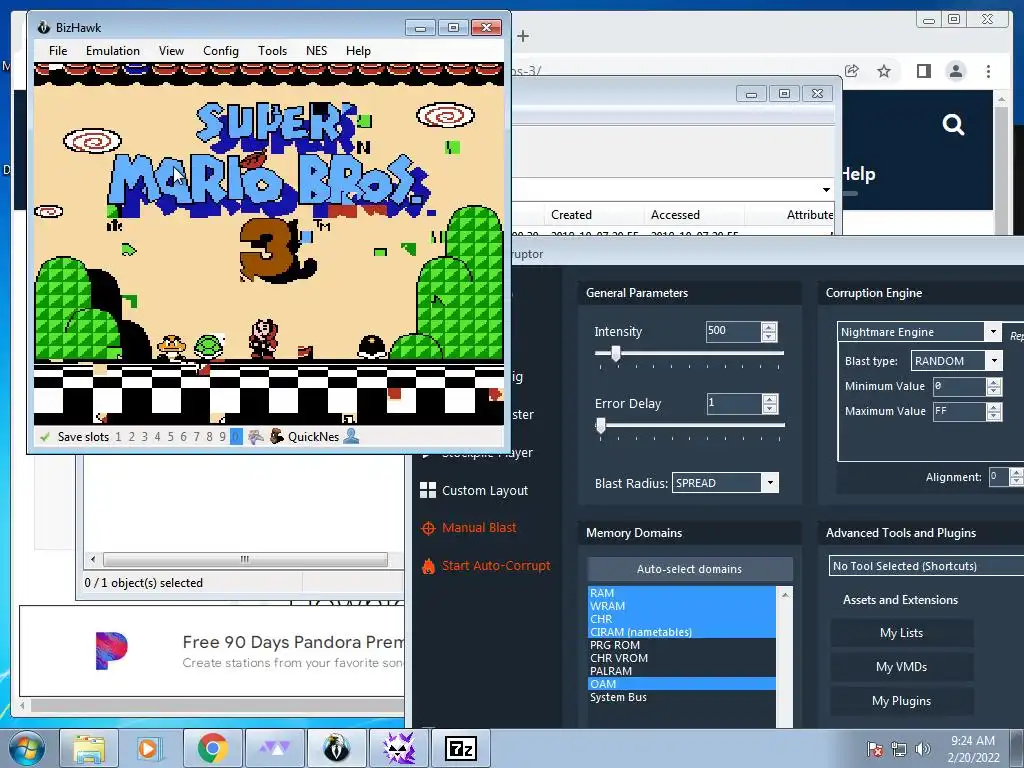Click the search magnifier icon on webpage
1024x768 pixels.
[953, 124]
